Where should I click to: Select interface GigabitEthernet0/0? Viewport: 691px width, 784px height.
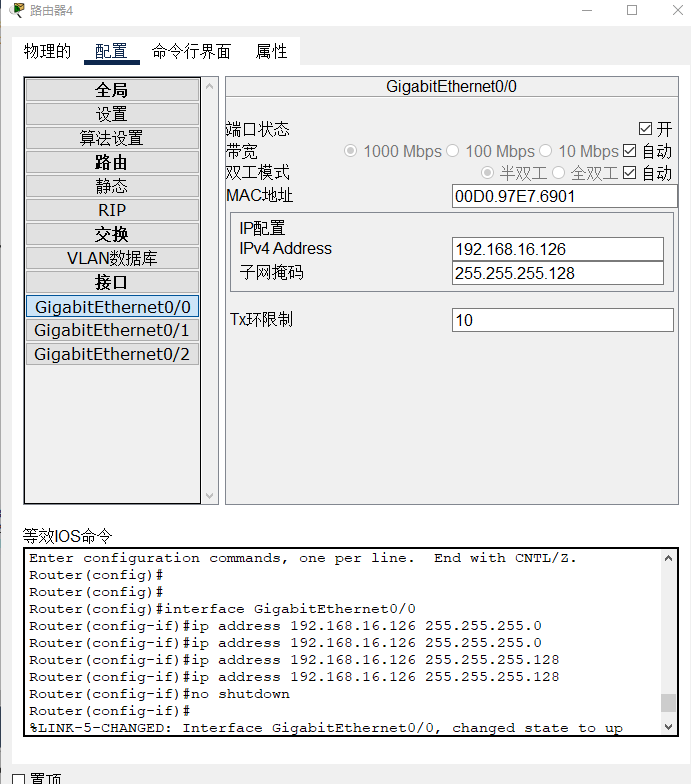tap(112, 306)
